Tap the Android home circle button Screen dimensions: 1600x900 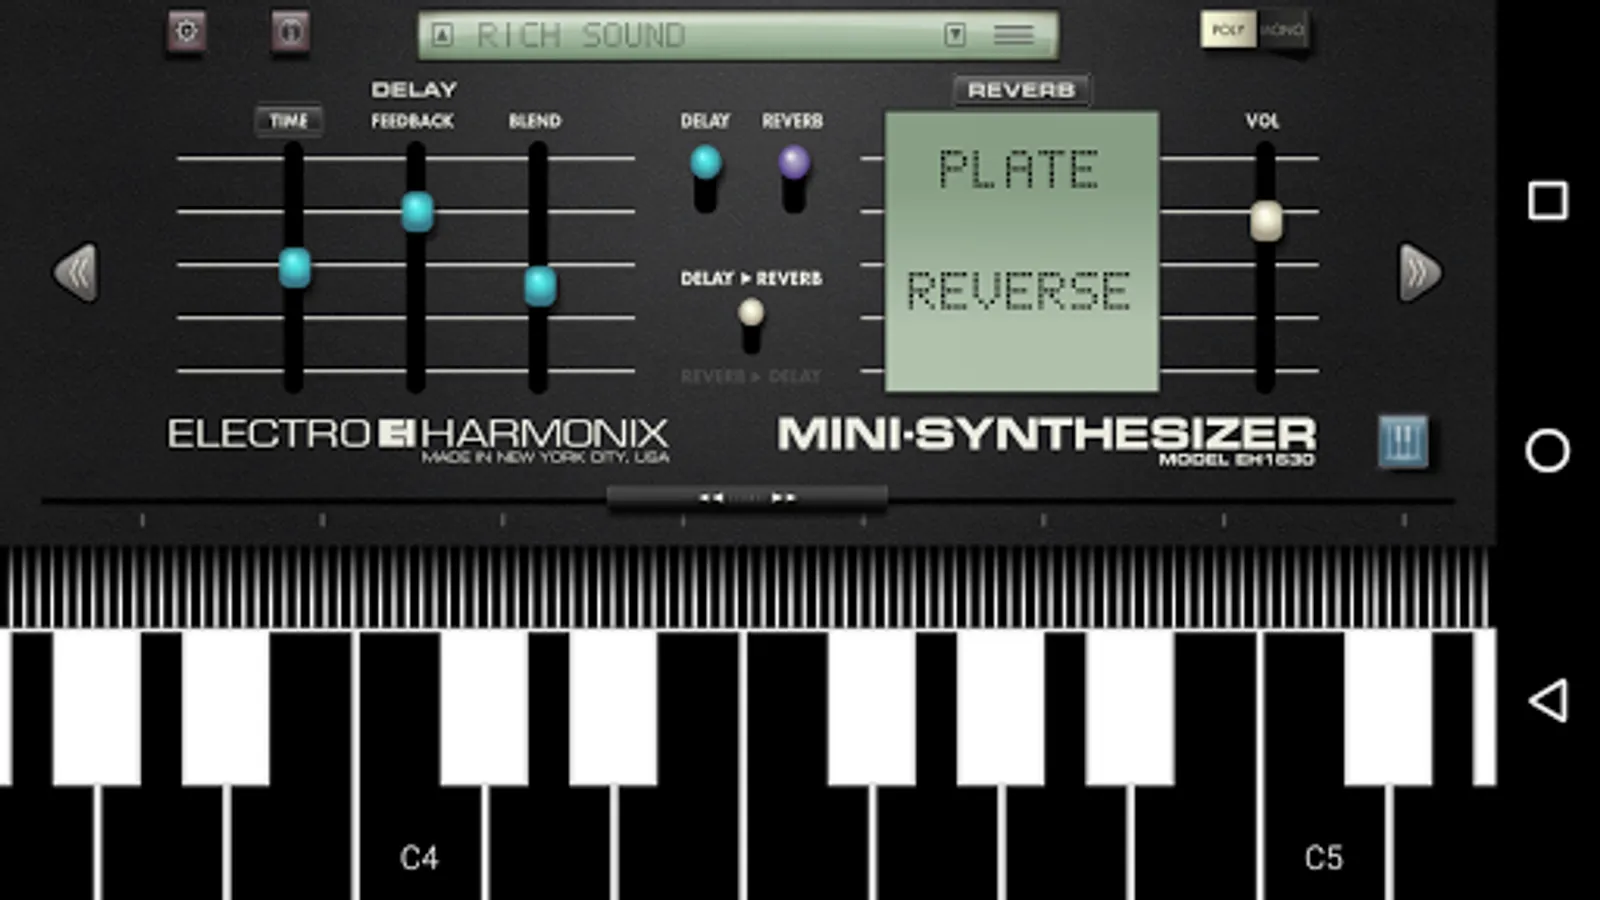pyautogui.click(x=1548, y=450)
